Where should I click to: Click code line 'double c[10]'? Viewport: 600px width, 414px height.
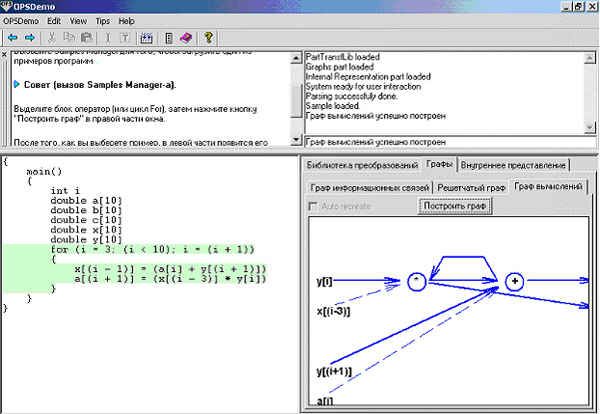[86, 220]
